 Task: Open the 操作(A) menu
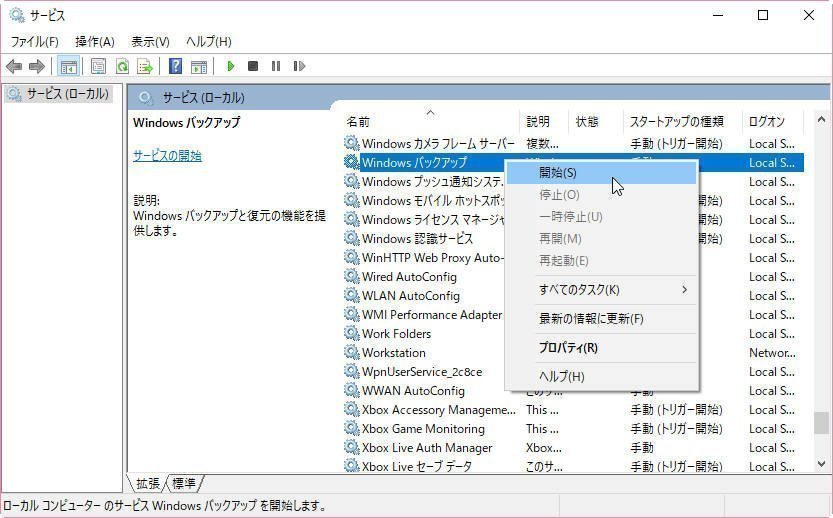coord(95,41)
